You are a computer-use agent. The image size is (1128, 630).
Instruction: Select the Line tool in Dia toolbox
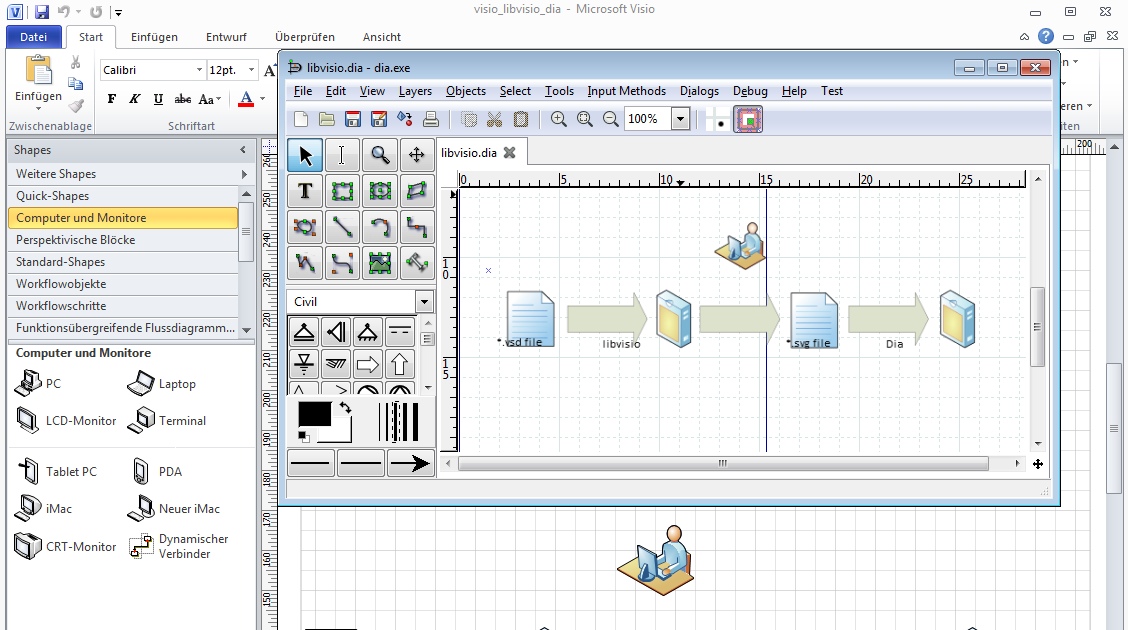click(342, 227)
